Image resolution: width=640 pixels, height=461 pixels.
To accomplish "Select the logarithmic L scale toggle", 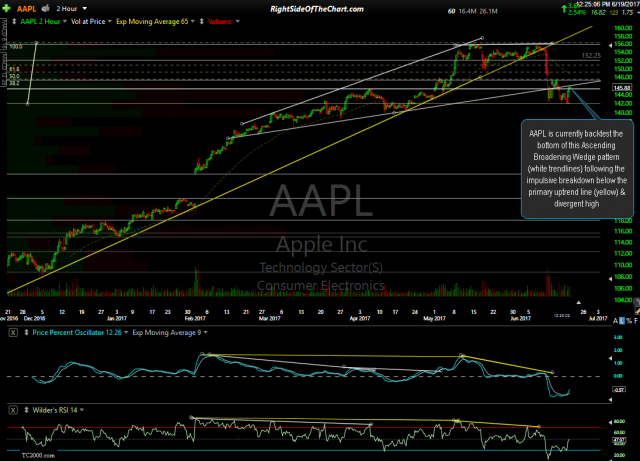I will point(622,321).
